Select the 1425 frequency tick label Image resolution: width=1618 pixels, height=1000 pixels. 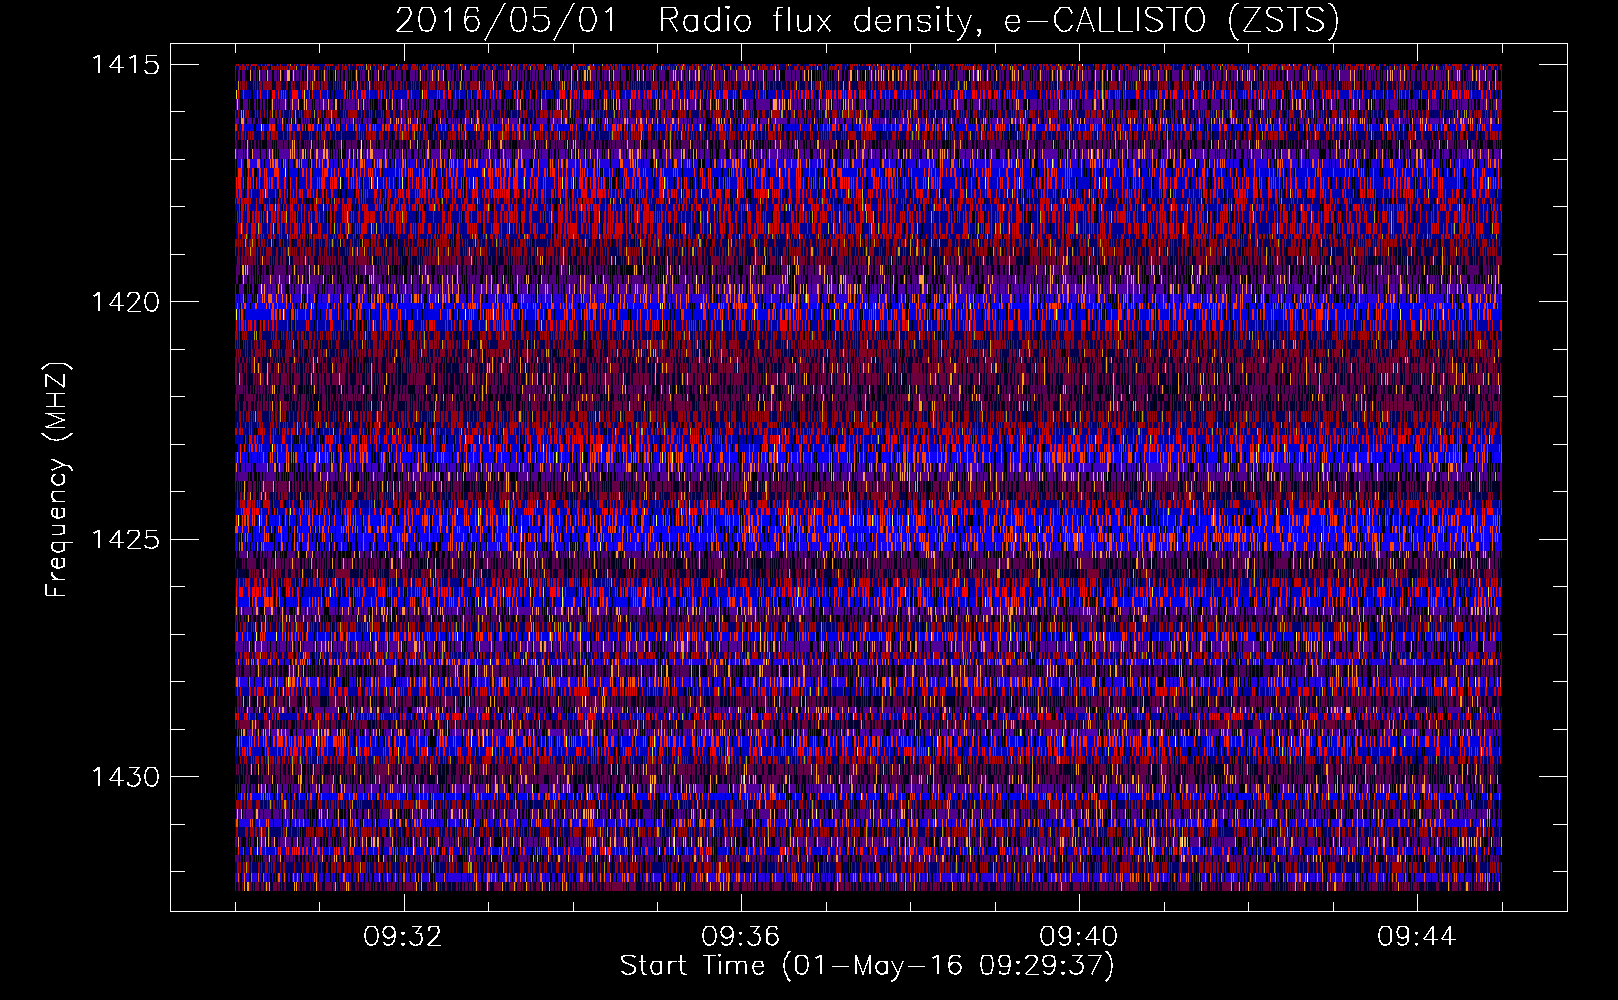125,540
